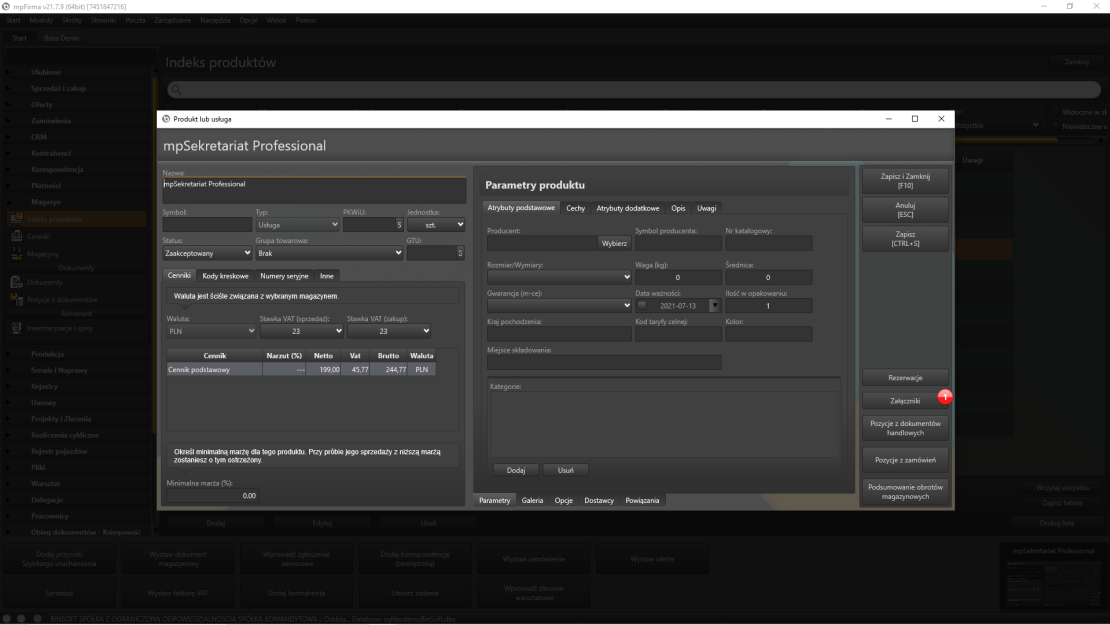Switch to the Cechy tab

tap(576, 208)
